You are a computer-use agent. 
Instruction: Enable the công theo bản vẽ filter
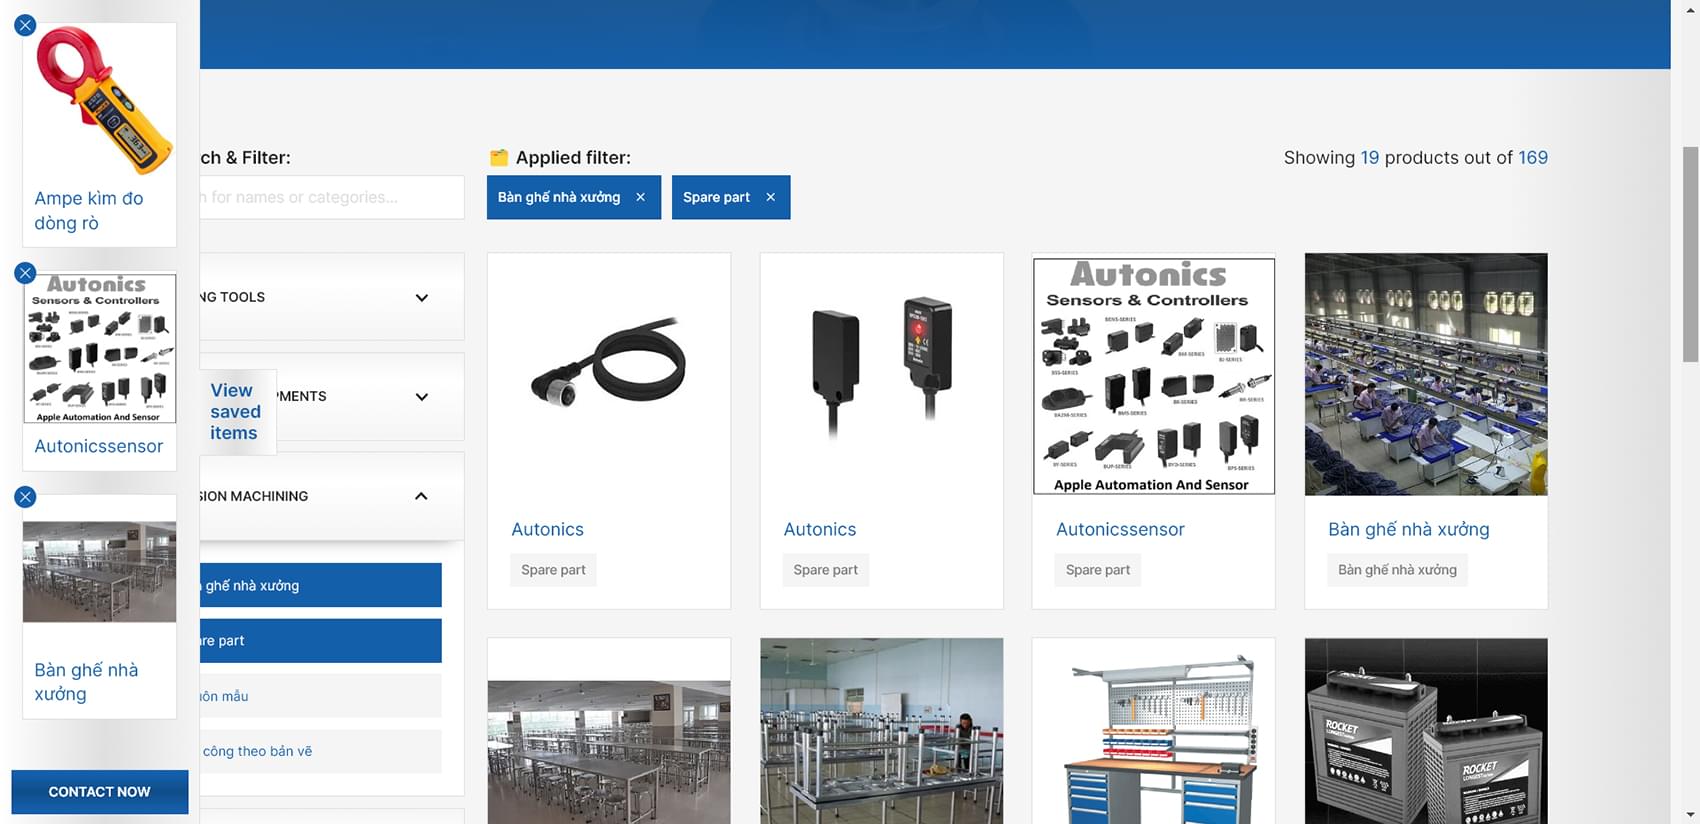[x=320, y=751]
